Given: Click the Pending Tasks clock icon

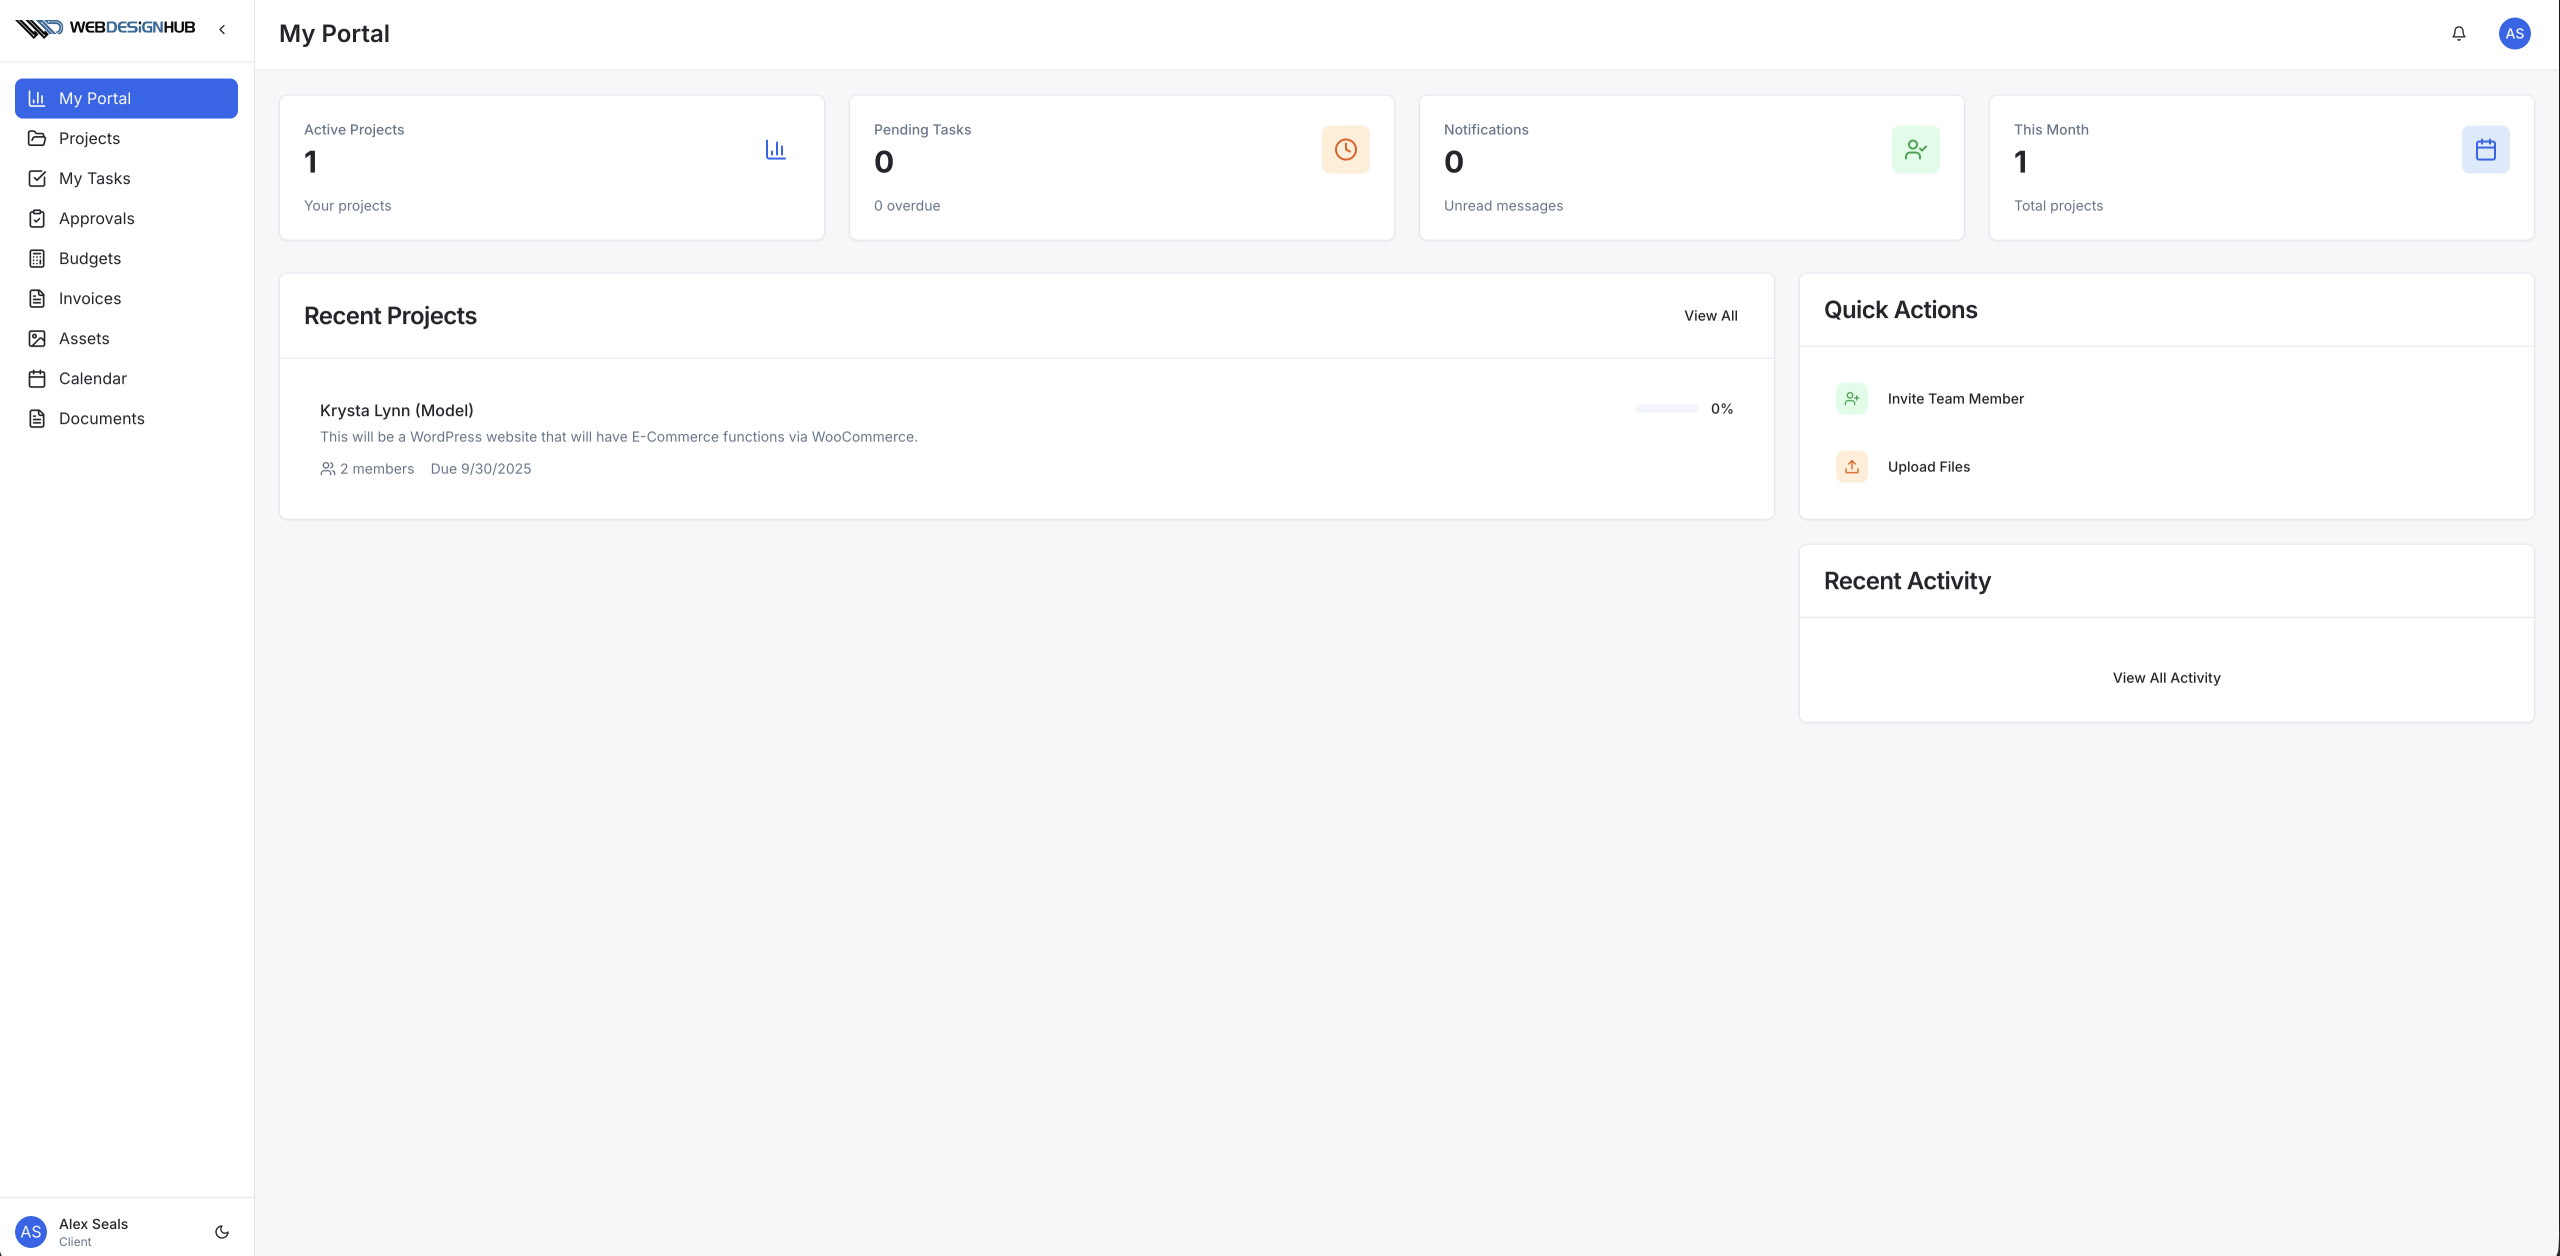Looking at the screenshot, I should [1345, 149].
